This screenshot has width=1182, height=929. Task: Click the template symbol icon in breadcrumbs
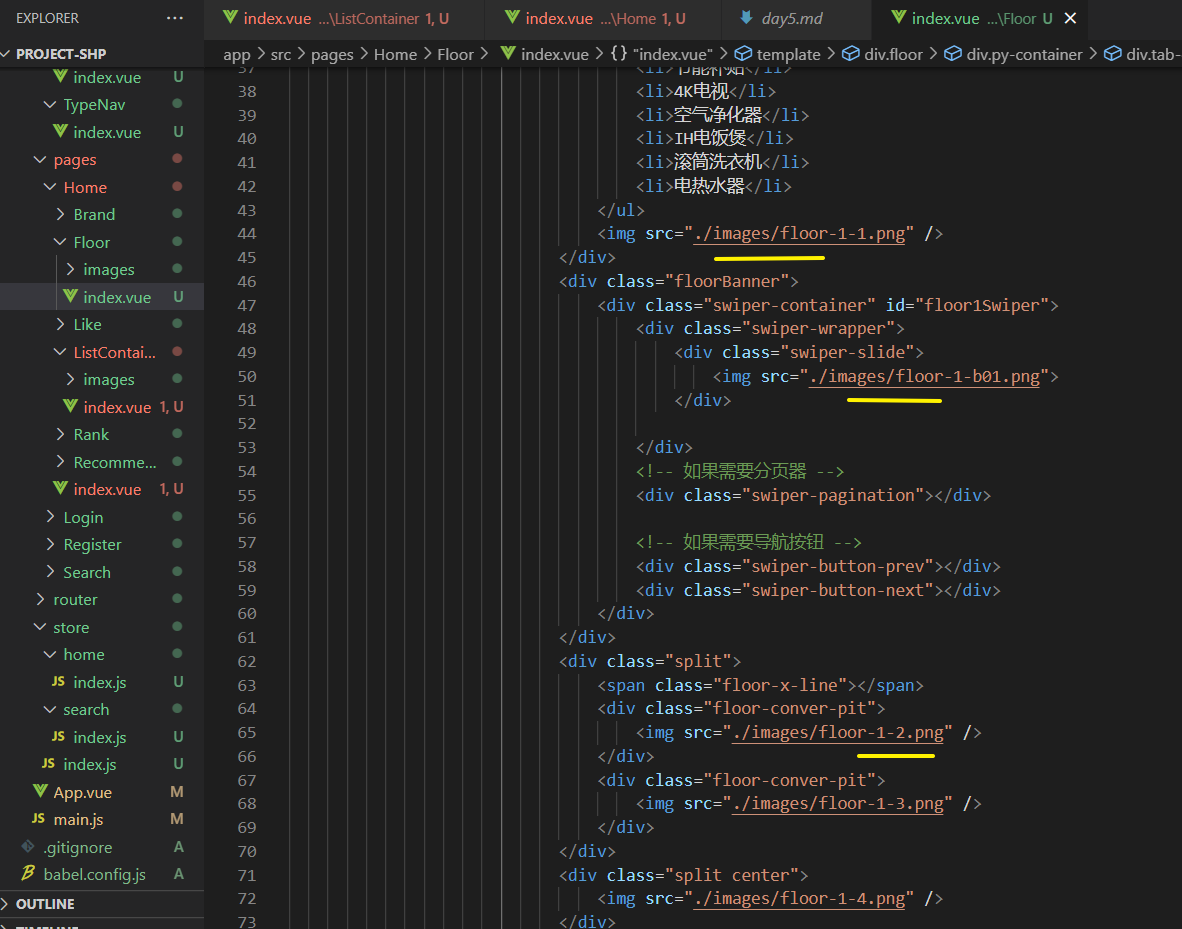(x=744, y=54)
